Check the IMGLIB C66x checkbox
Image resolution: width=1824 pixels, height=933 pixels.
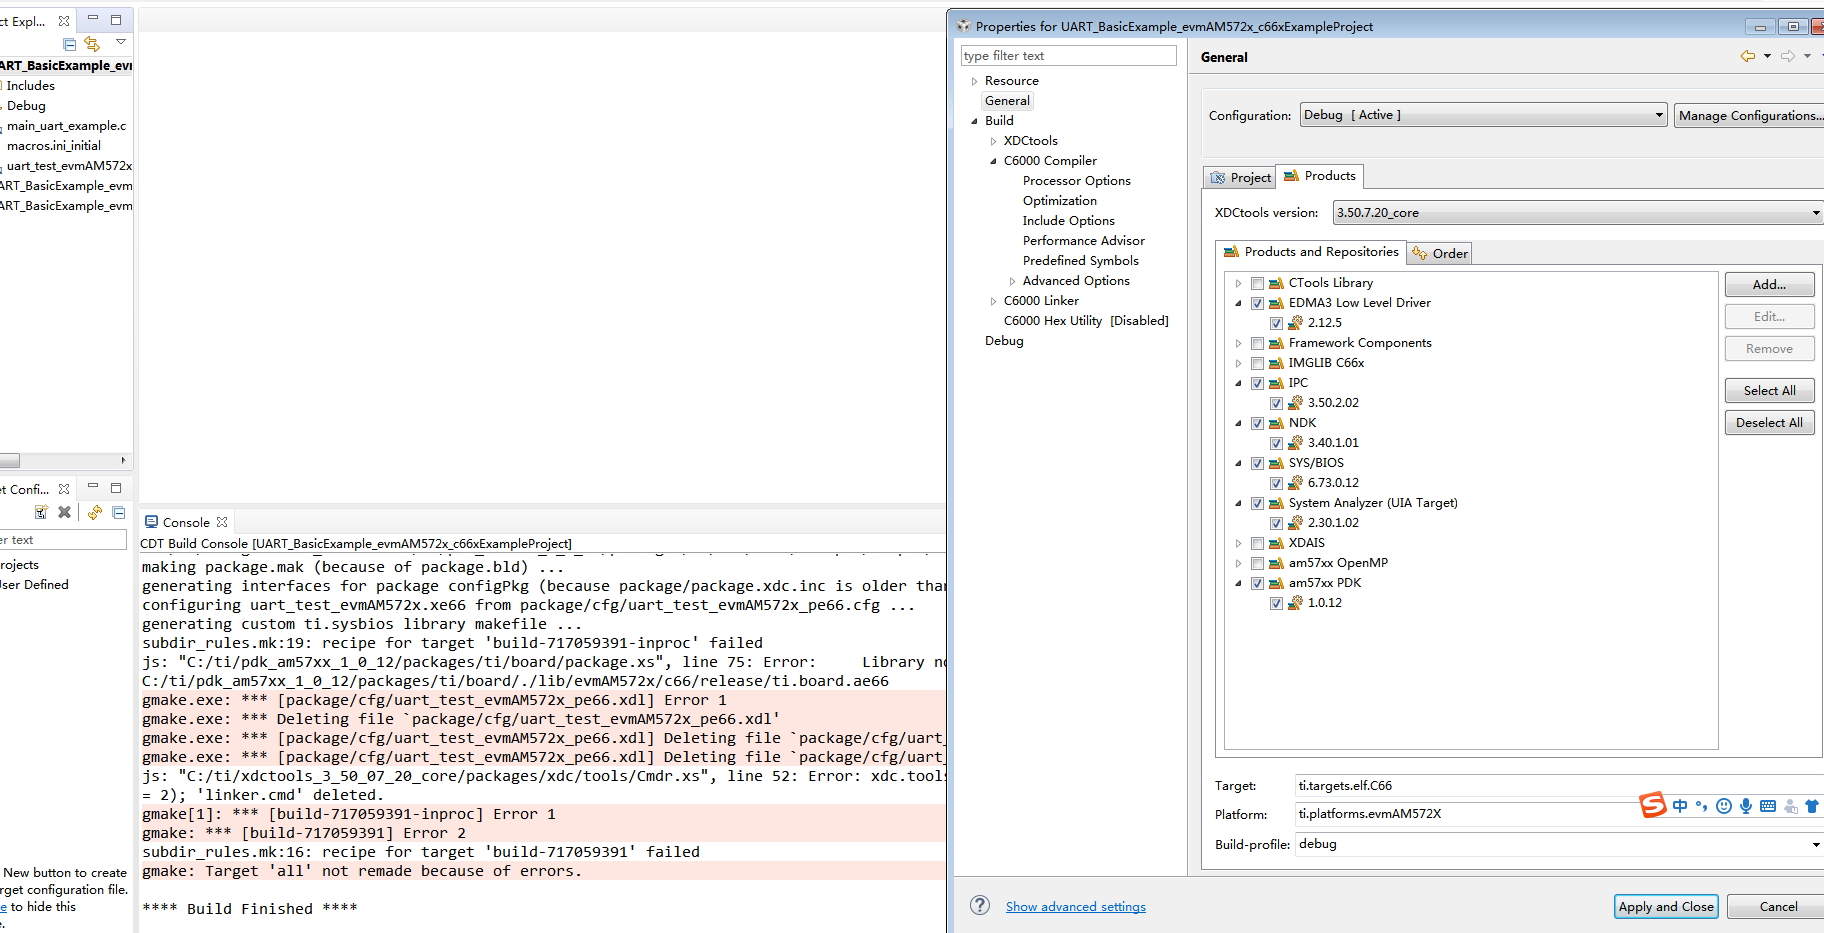1257,363
